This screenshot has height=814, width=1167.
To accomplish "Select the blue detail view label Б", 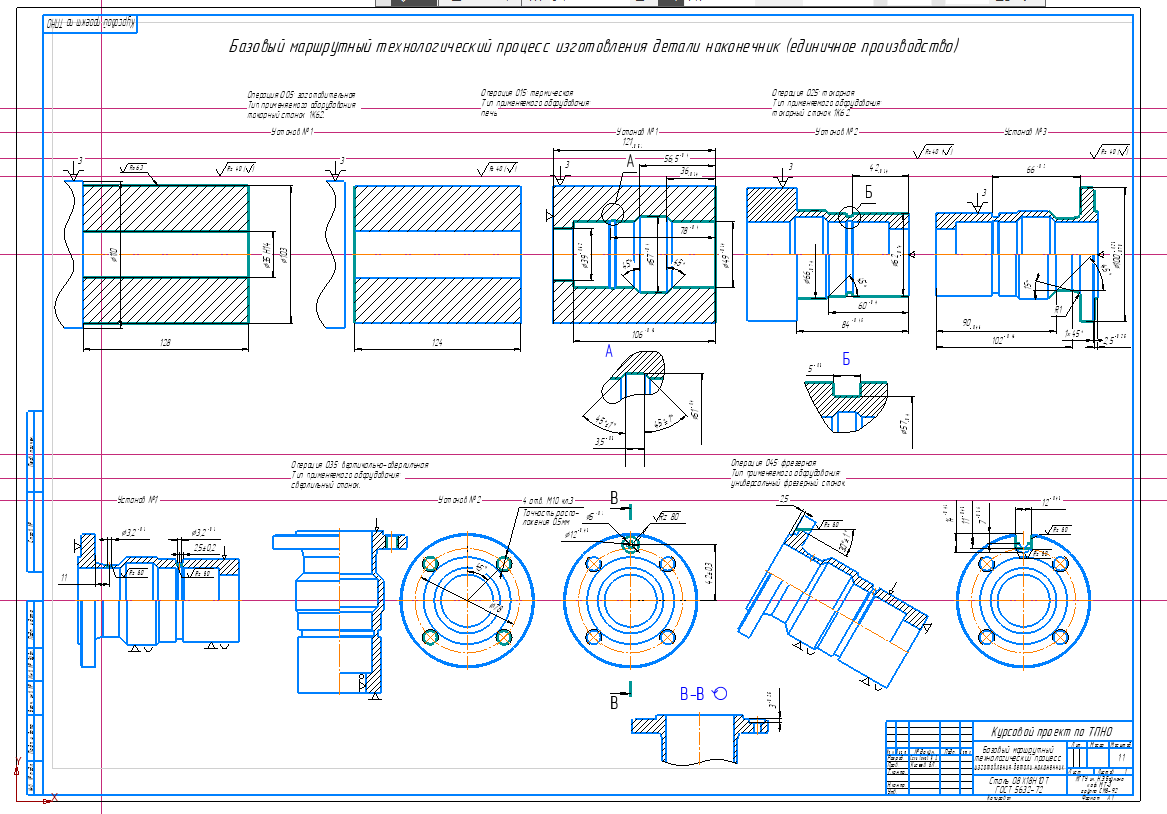I will point(846,357).
